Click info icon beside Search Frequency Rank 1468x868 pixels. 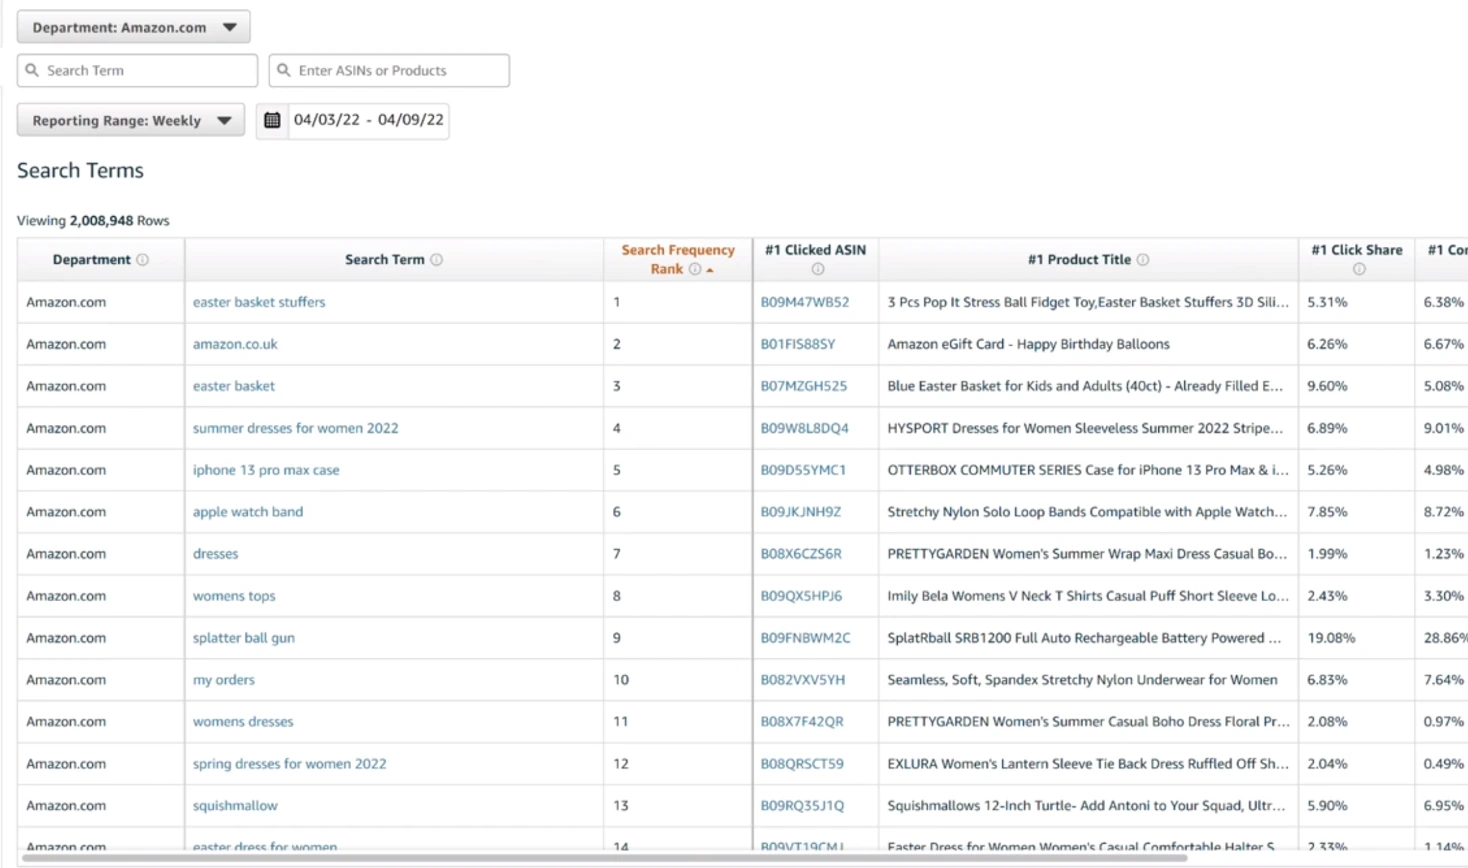[x=695, y=269]
